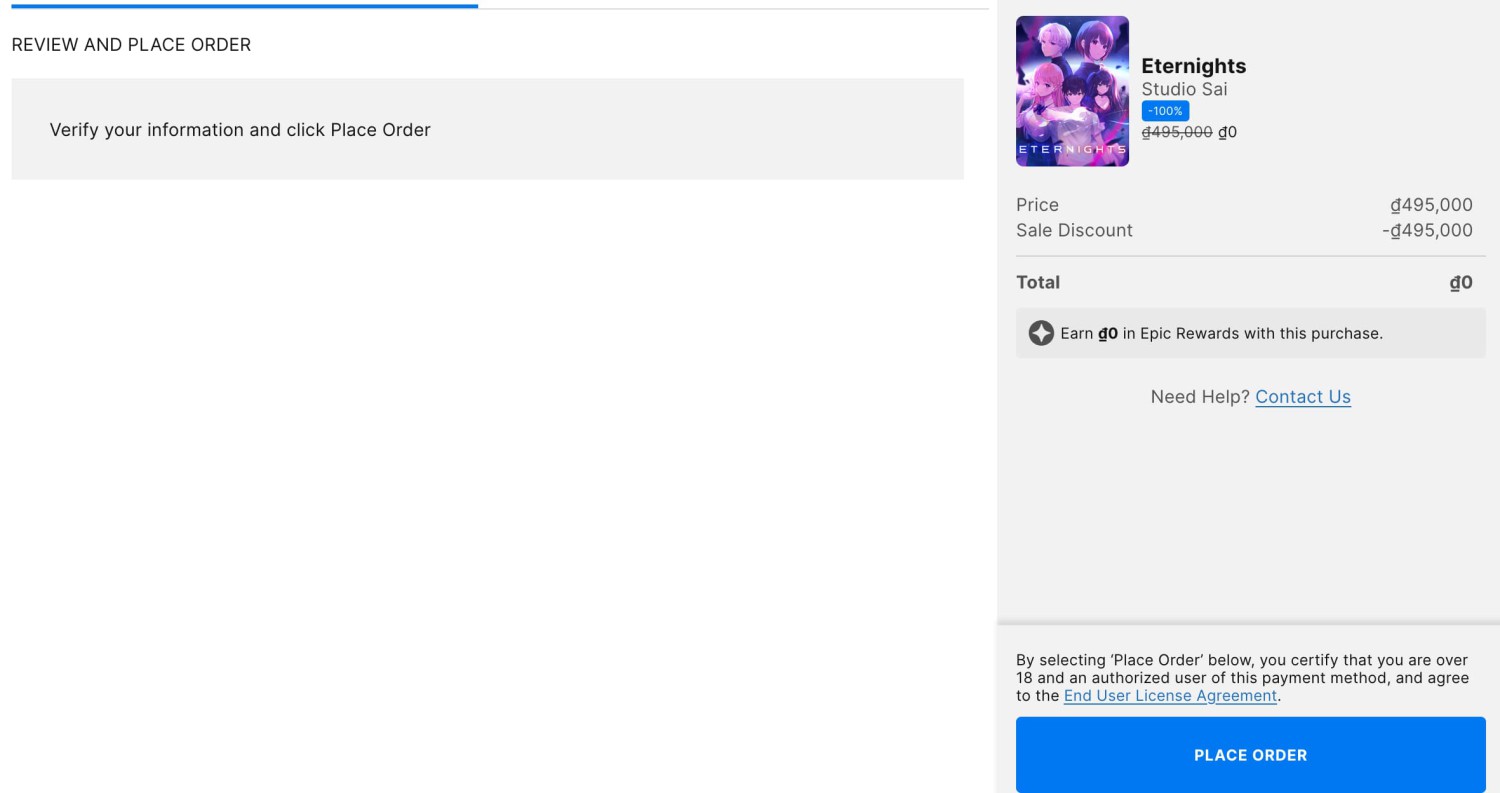The image size is (1500, 793).
Task: Open the End User License Agreement link
Action: pyautogui.click(x=1170, y=696)
